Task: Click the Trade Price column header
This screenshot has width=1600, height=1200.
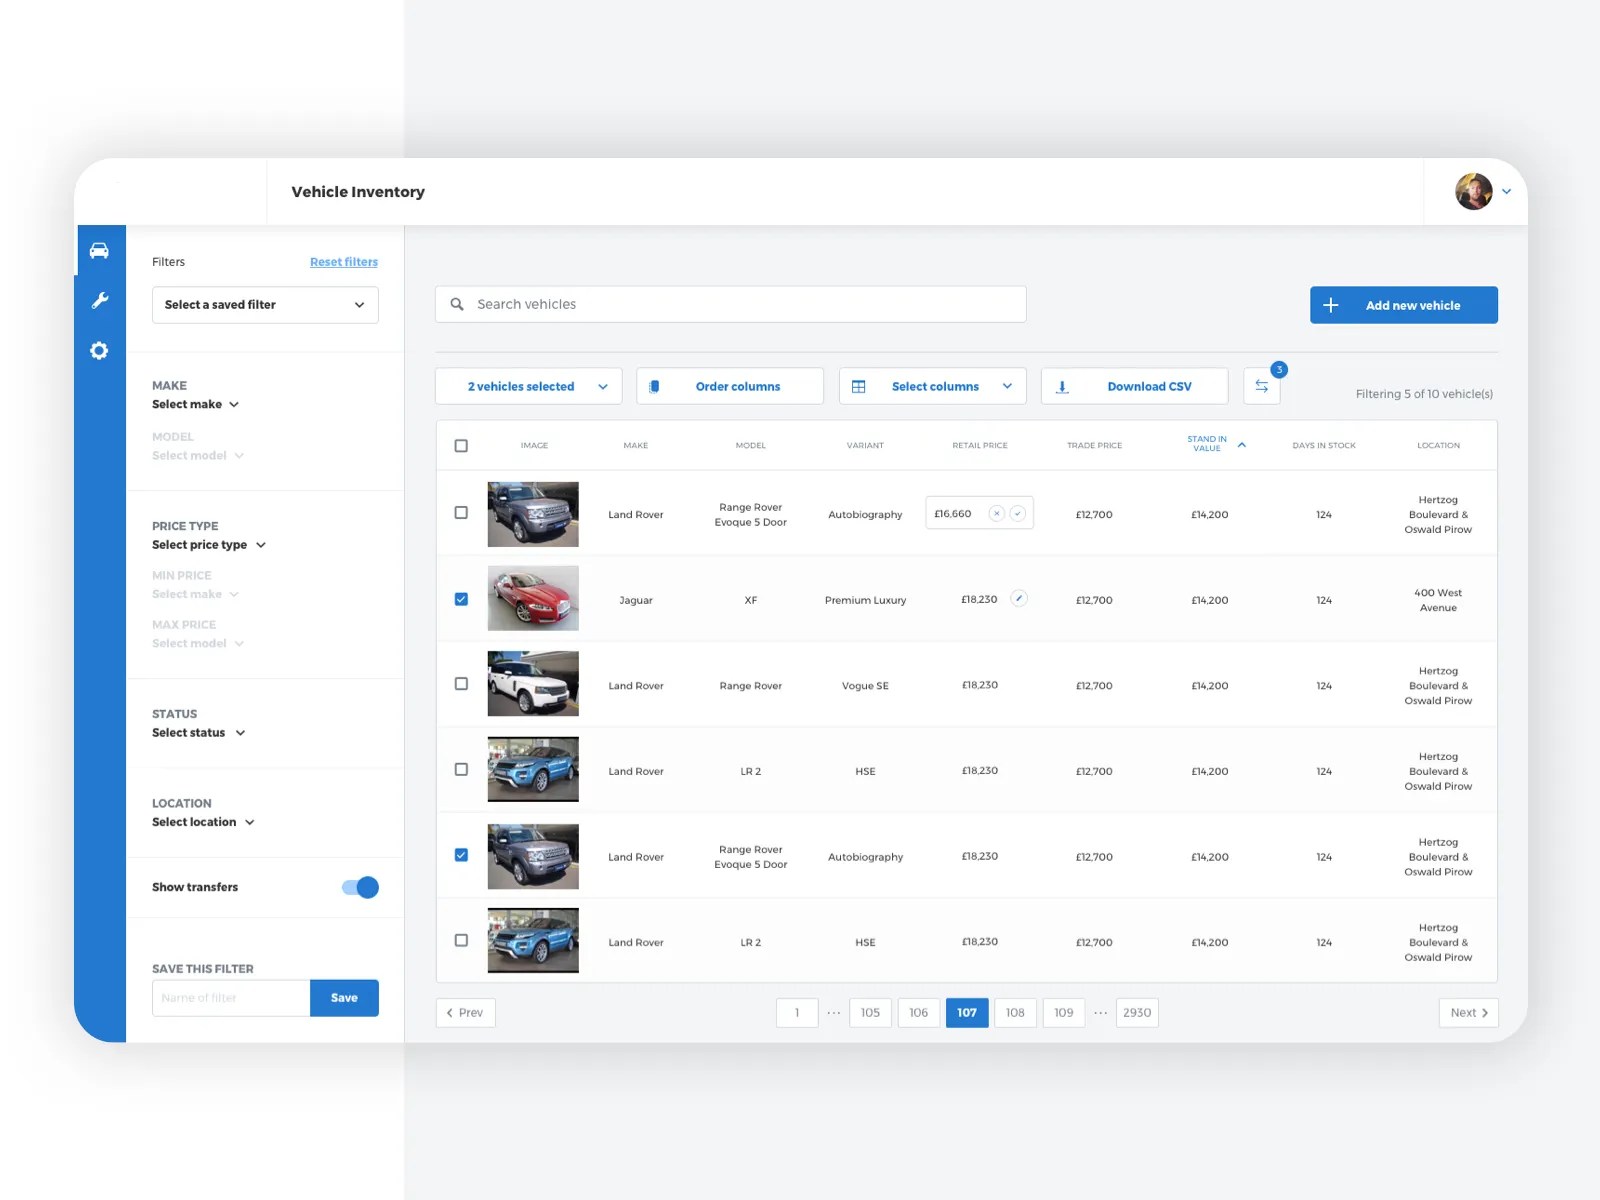Action: (1095, 445)
